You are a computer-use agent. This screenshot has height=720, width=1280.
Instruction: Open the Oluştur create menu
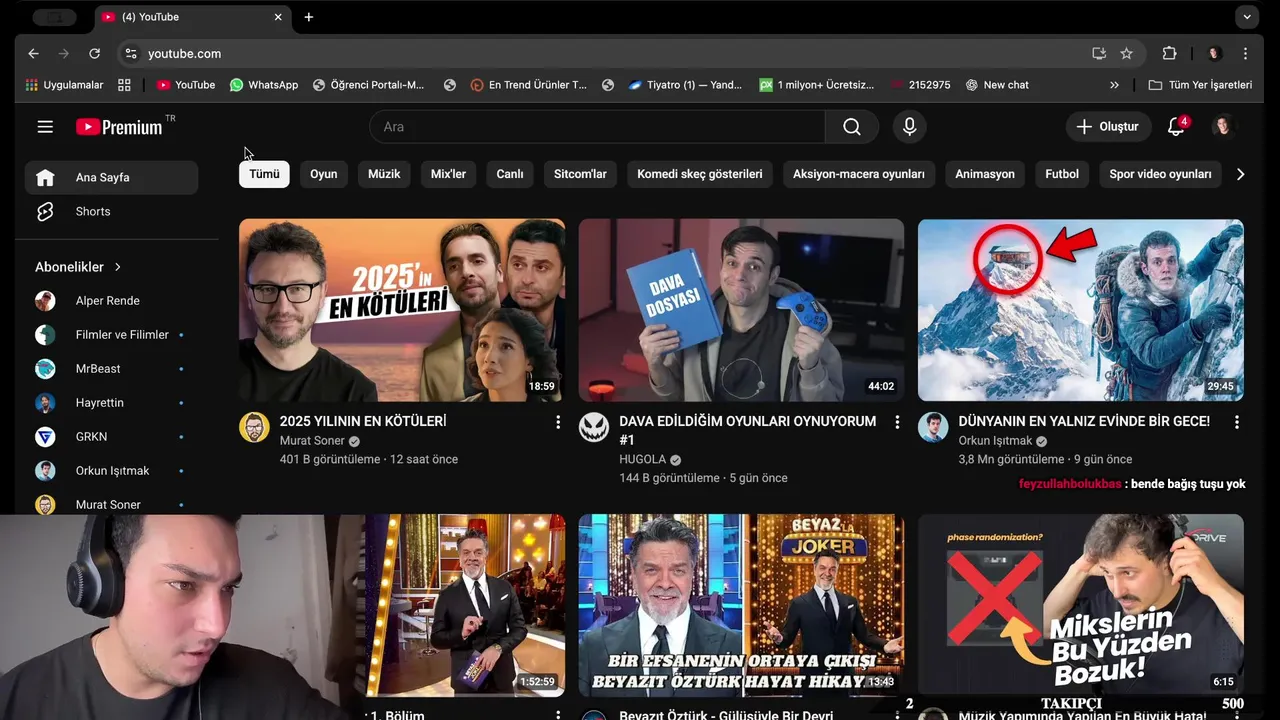[x=1108, y=127]
